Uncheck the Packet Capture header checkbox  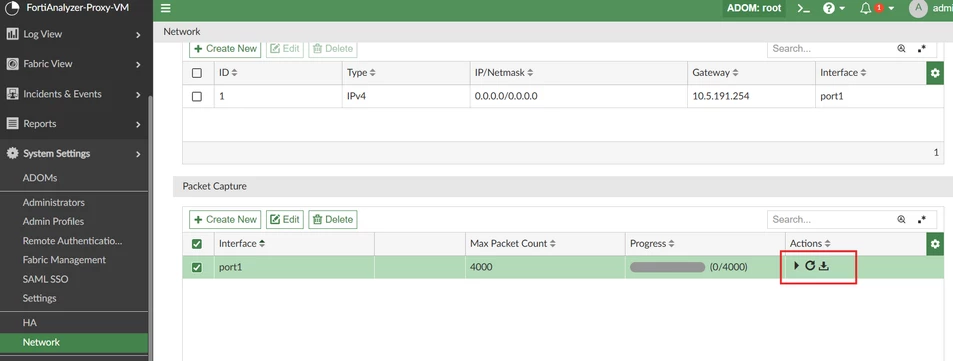tap(197, 244)
